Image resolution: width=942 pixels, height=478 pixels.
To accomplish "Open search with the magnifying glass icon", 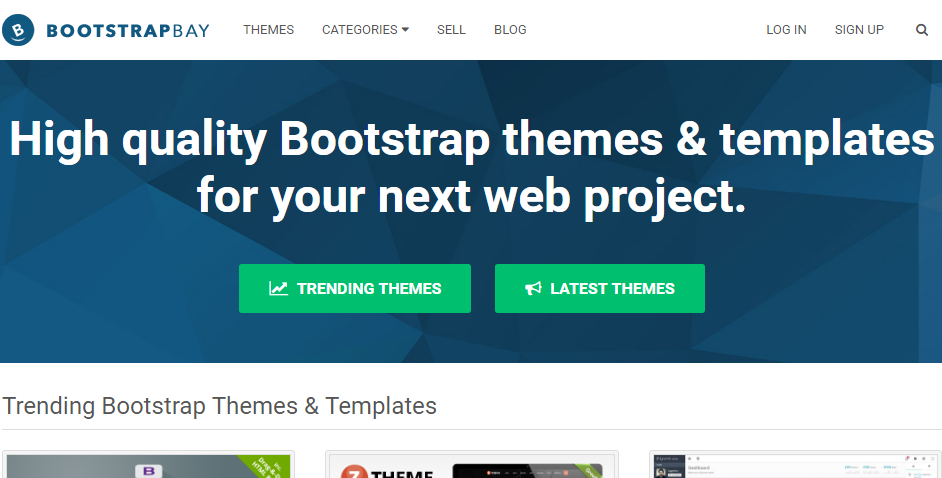I will pos(921,30).
